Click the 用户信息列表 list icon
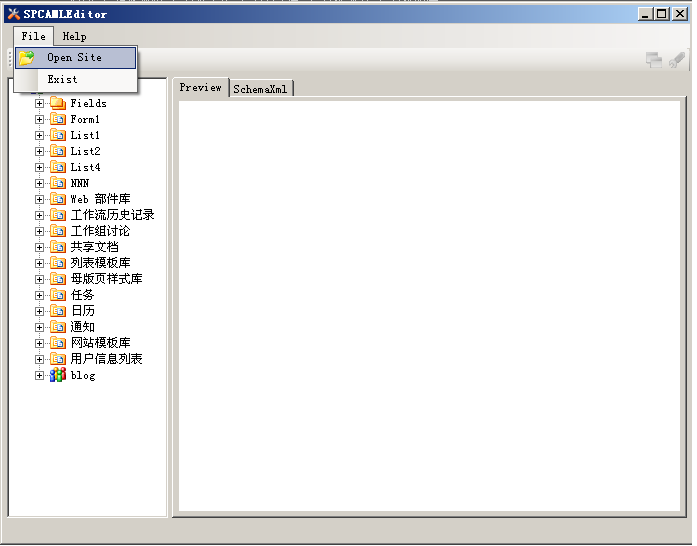This screenshot has width=697, height=546. pos(58,359)
